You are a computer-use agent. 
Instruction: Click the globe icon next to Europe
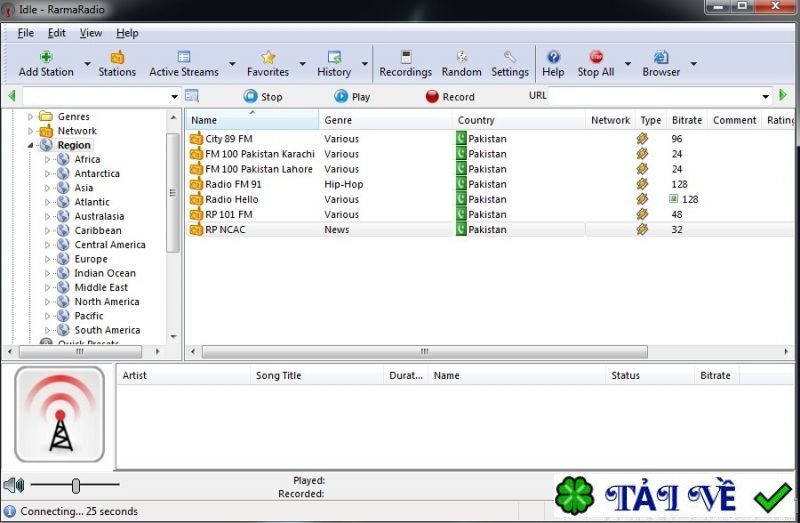63,259
